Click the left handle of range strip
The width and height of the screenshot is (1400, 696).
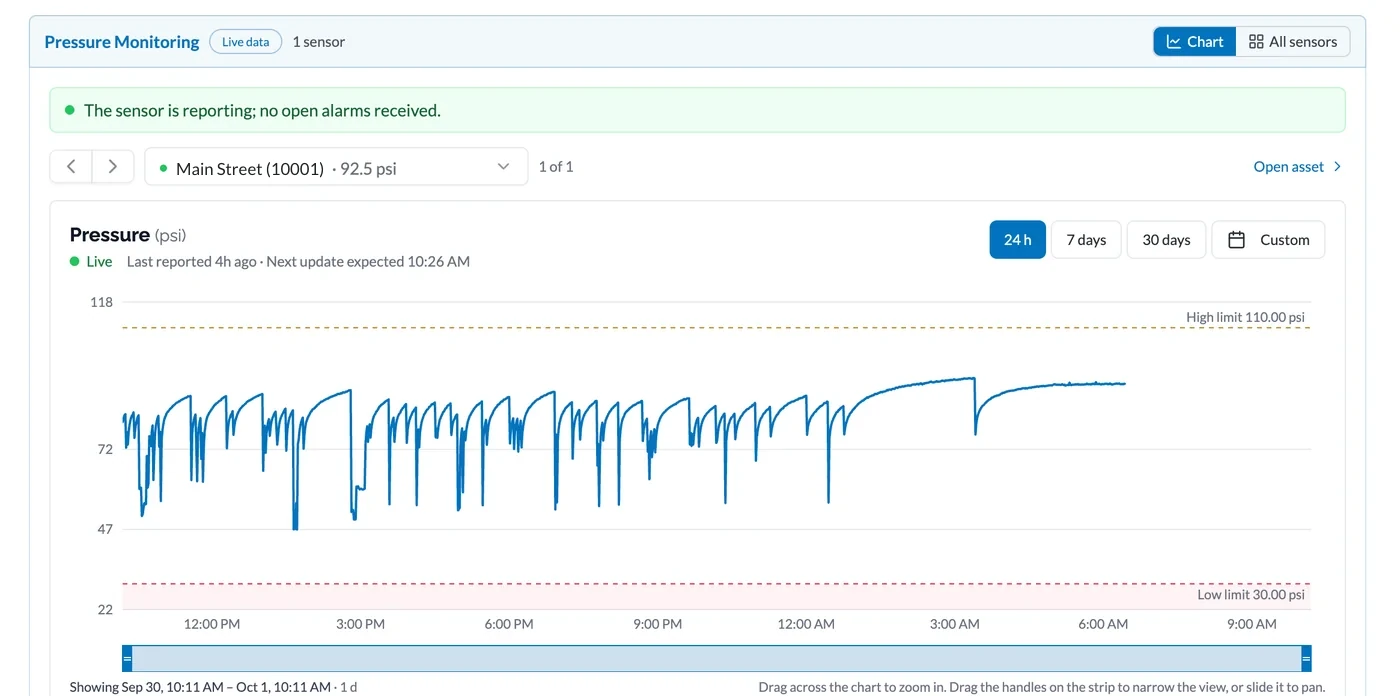pyautogui.click(x=127, y=658)
